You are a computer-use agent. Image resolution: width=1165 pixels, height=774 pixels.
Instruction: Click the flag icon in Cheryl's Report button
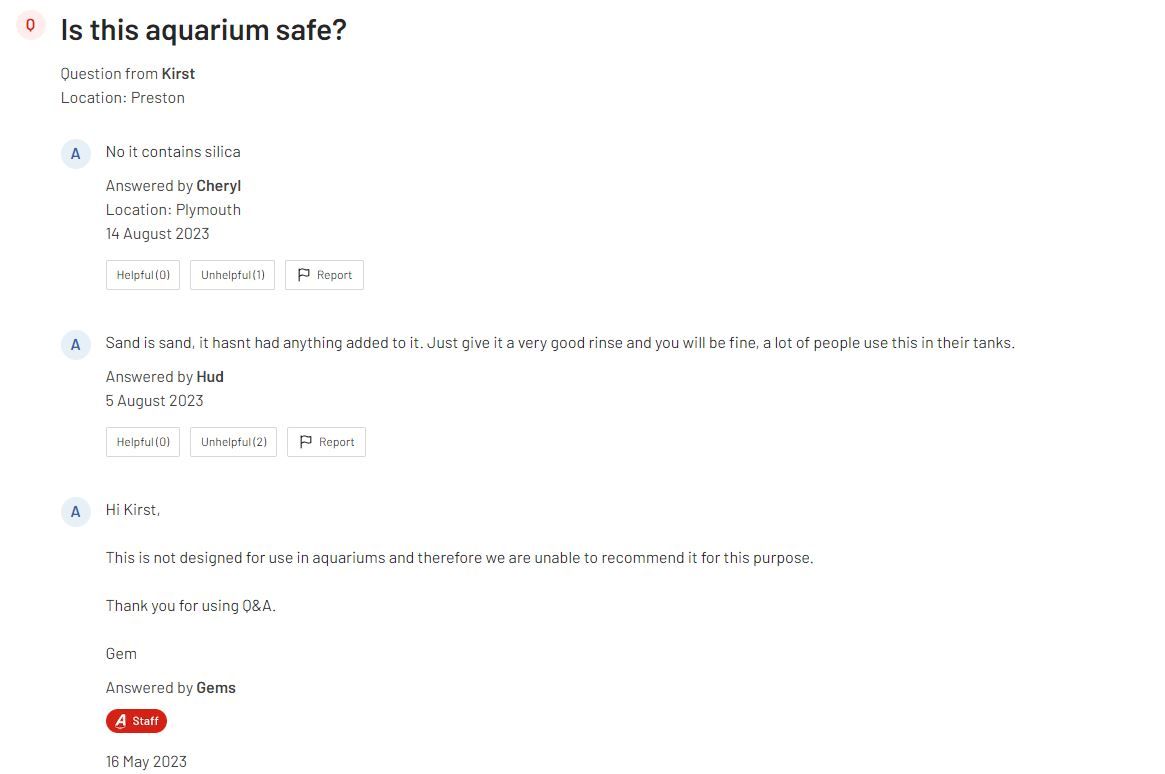(x=304, y=275)
